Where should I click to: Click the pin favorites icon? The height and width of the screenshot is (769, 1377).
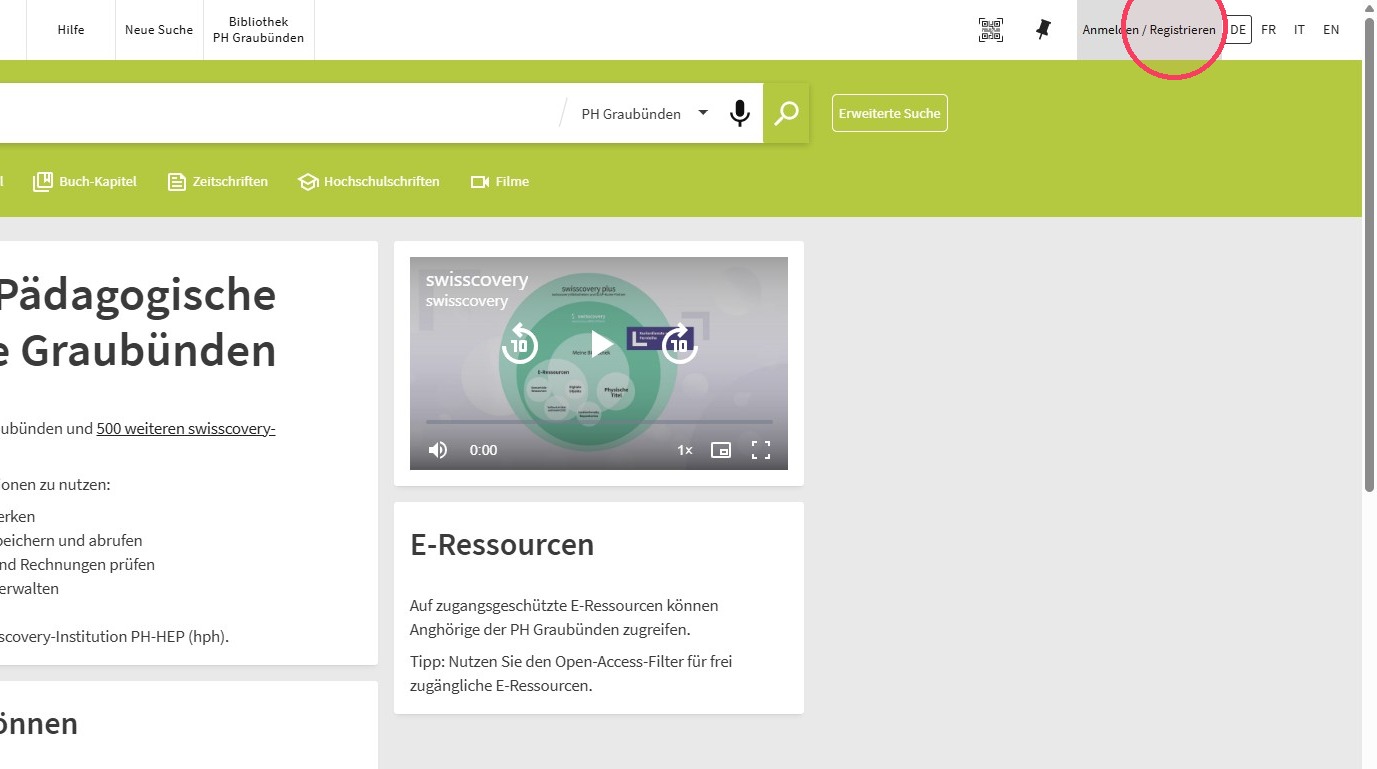point(1043,30)
